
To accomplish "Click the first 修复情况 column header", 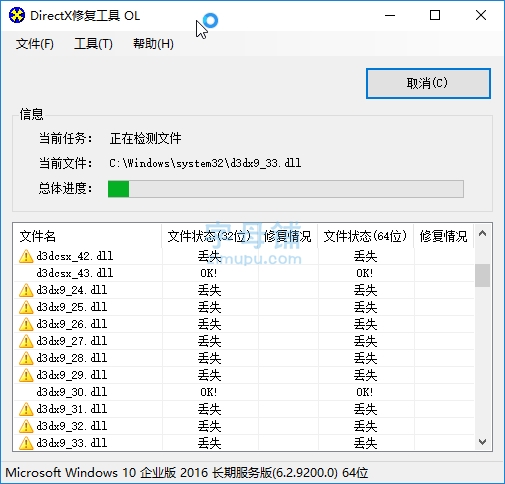I will pos(288,236).
